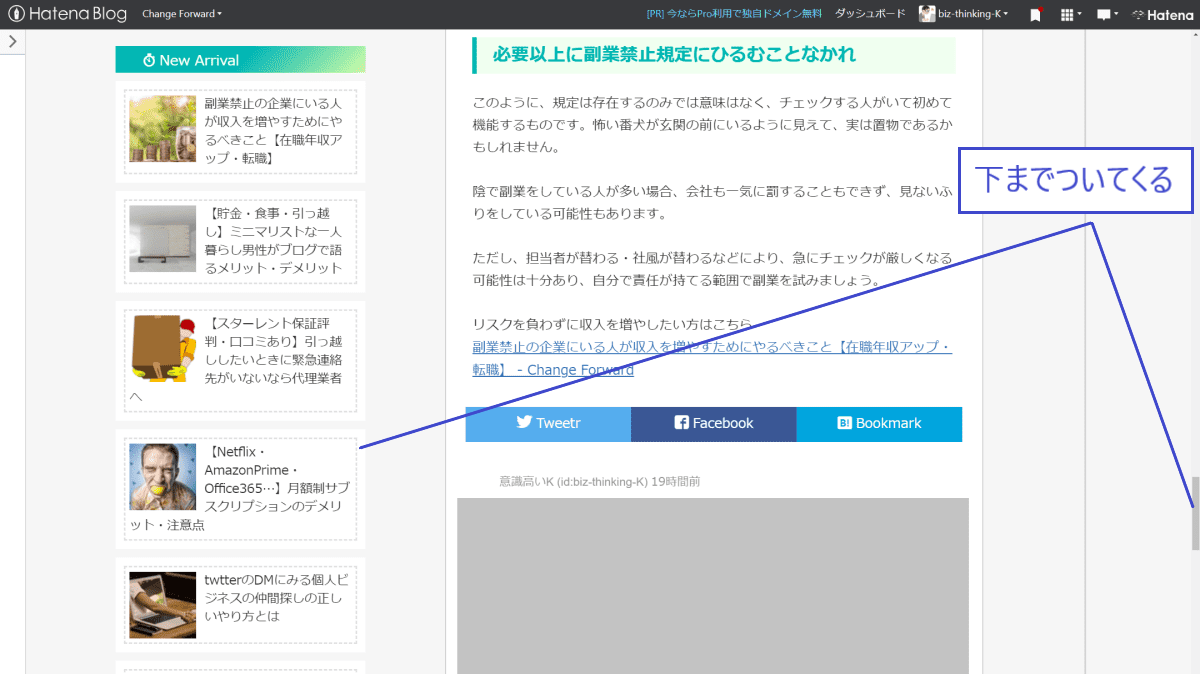Go to ダッシュボード
Image resolution: width=1200 pixels, height=674 pixels.
[870, 14]
